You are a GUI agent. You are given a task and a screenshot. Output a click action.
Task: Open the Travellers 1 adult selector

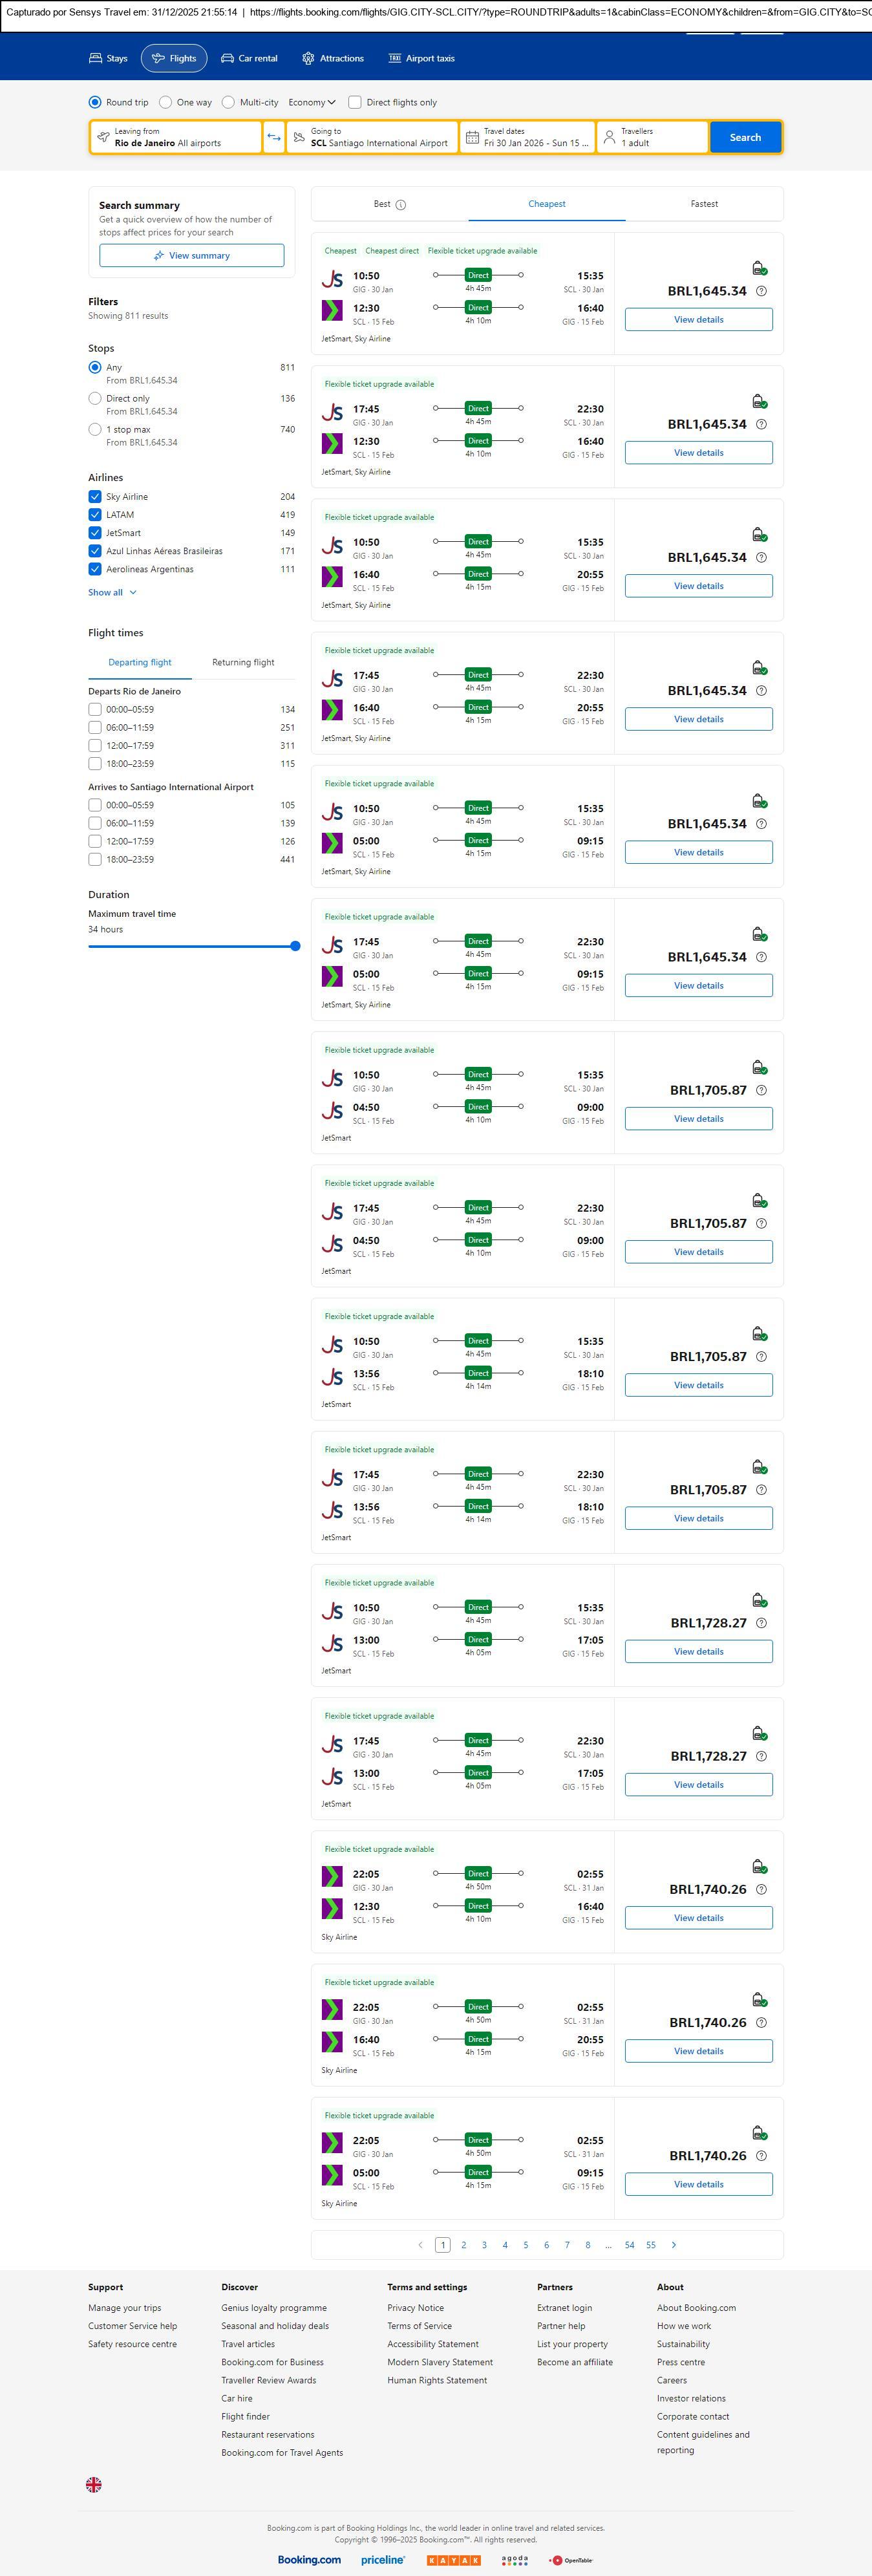coord(652,137)
